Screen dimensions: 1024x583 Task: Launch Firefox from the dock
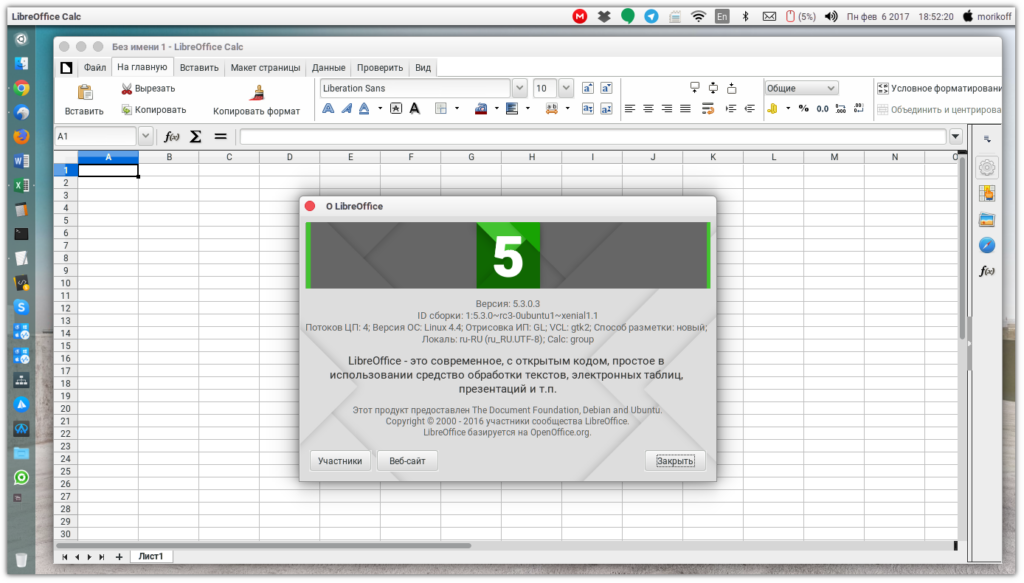(22, 136)
